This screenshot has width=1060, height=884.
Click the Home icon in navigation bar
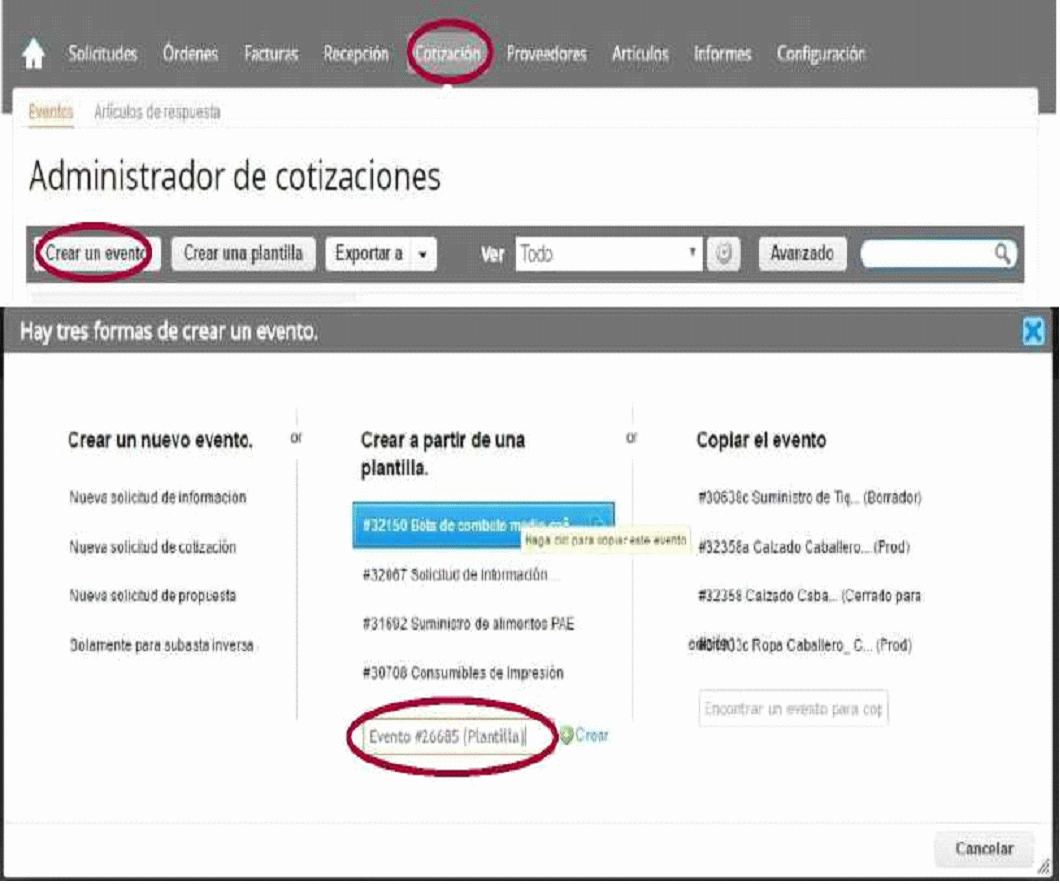pos(33,56)
